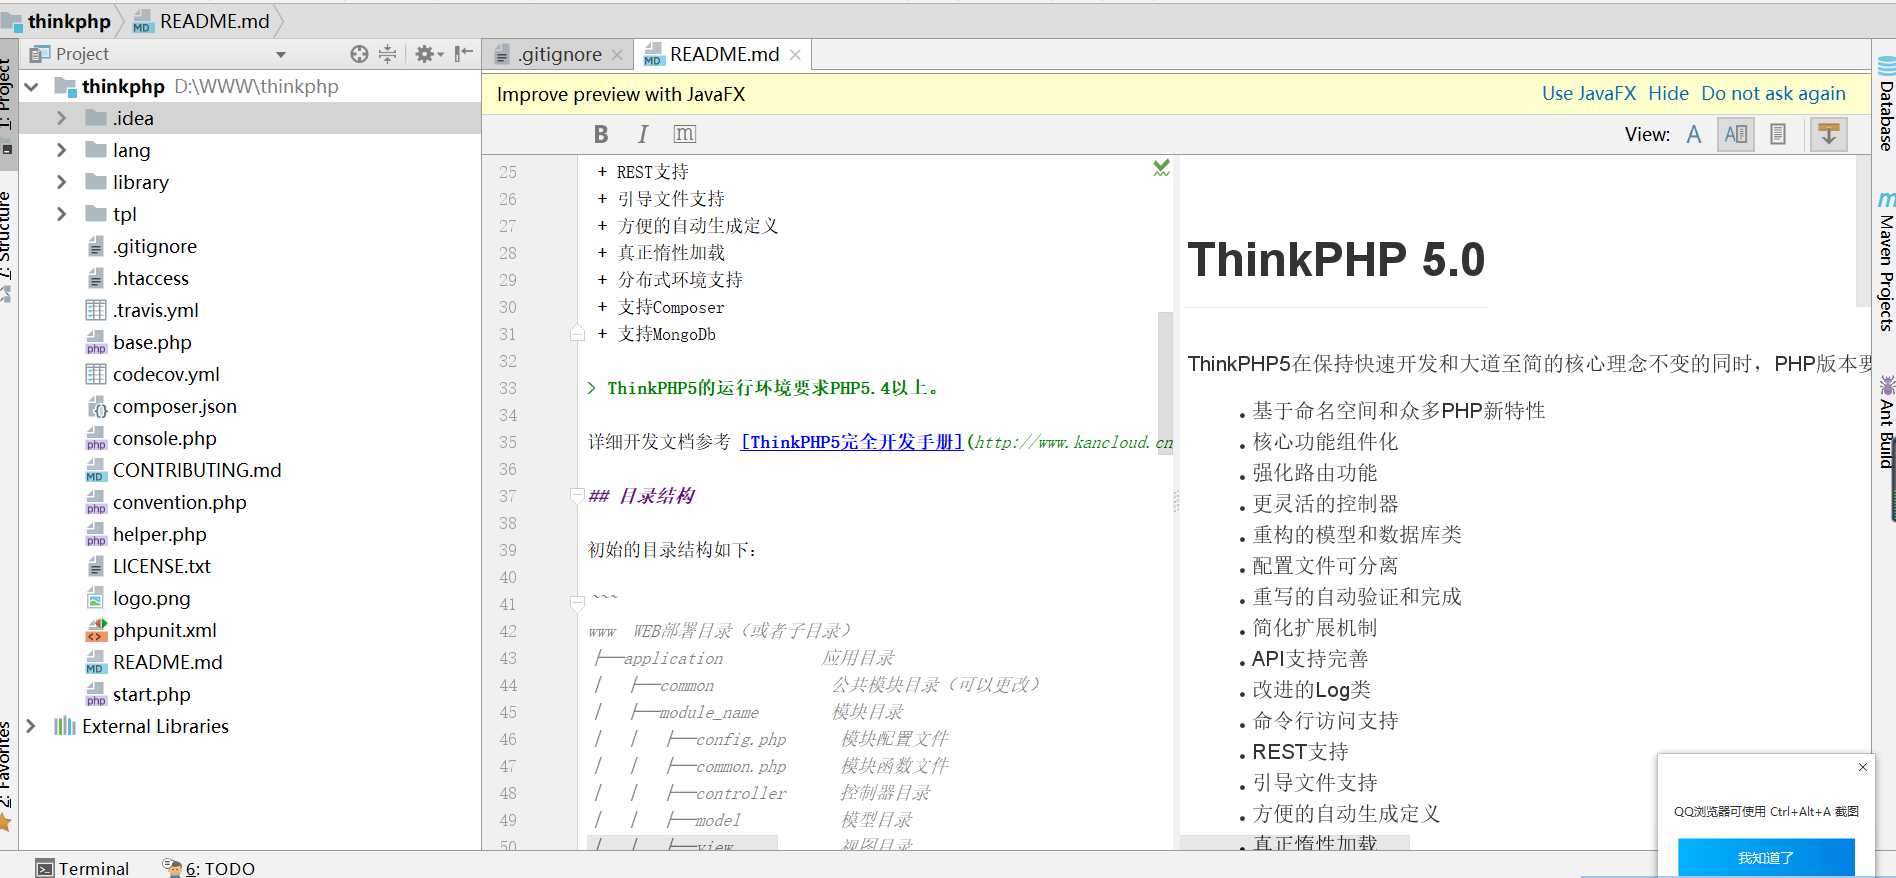This screenshot has height=878, width=1896.
Task: Click the ThinkPHP5完全开发手册 link text
Action: pos(852,442)
